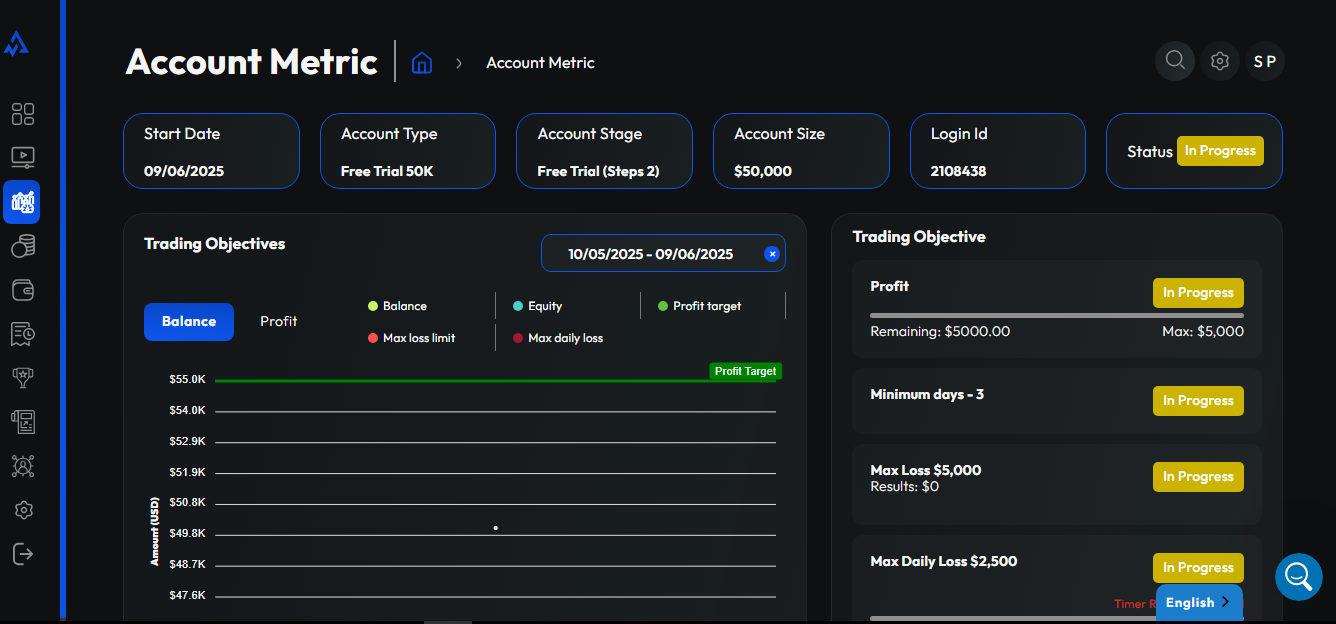
Task: Click the Profit objective progress bar
Action: coord(1057,316)
